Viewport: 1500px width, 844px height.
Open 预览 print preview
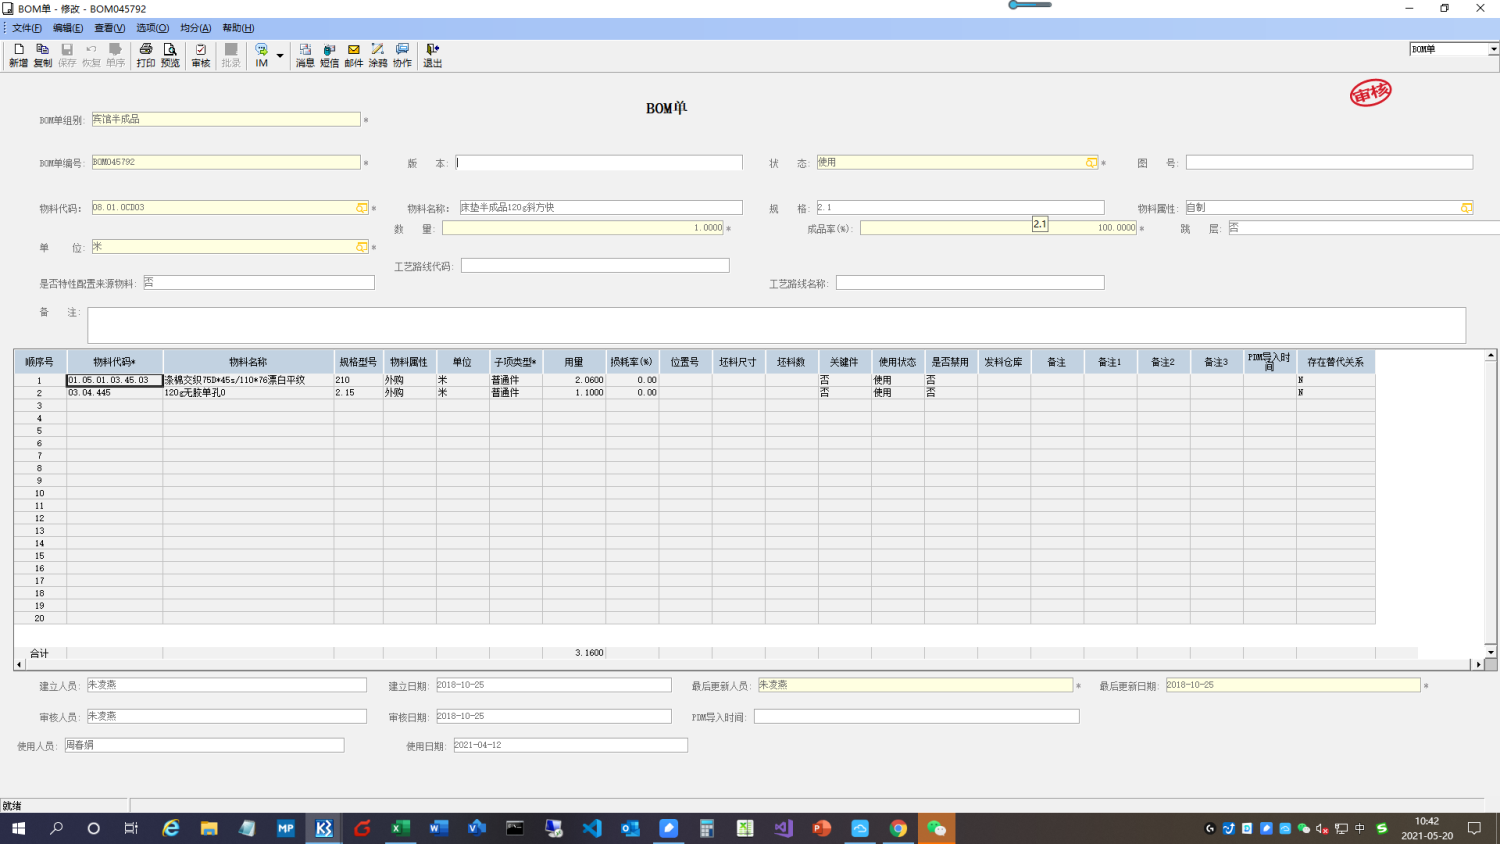pyautogui.click(x=170, y=55)
